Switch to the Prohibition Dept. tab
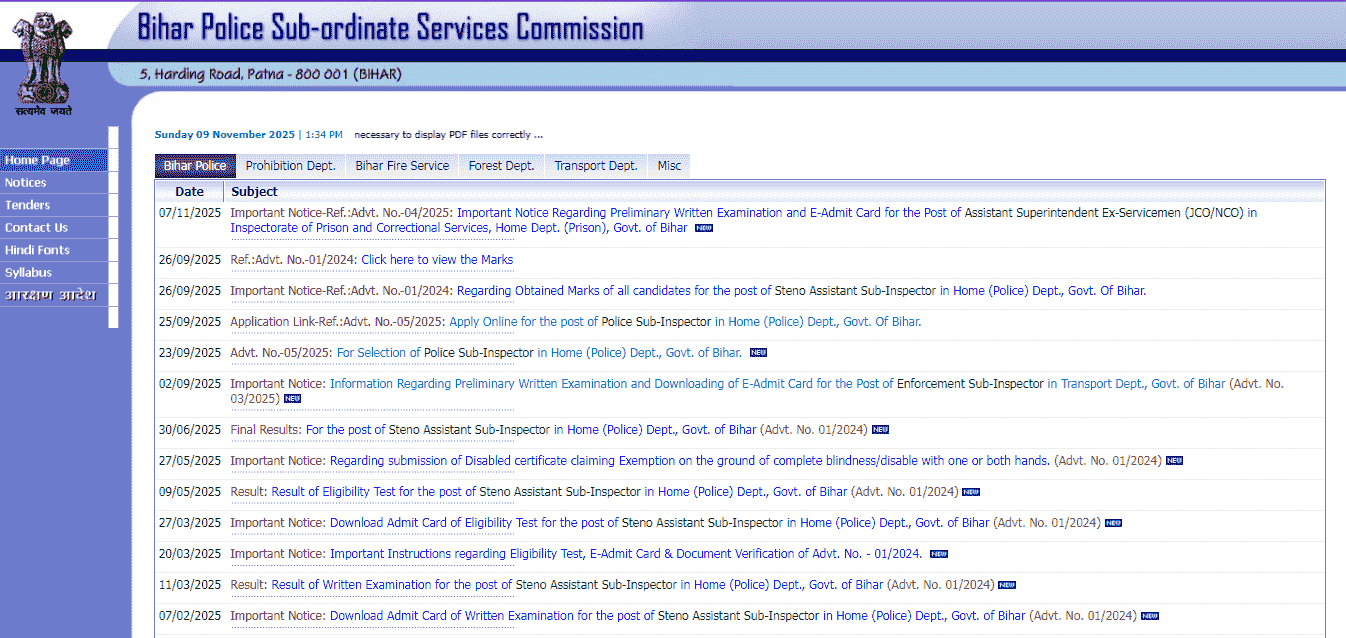 pyautogui.click(x=290, y=165)
